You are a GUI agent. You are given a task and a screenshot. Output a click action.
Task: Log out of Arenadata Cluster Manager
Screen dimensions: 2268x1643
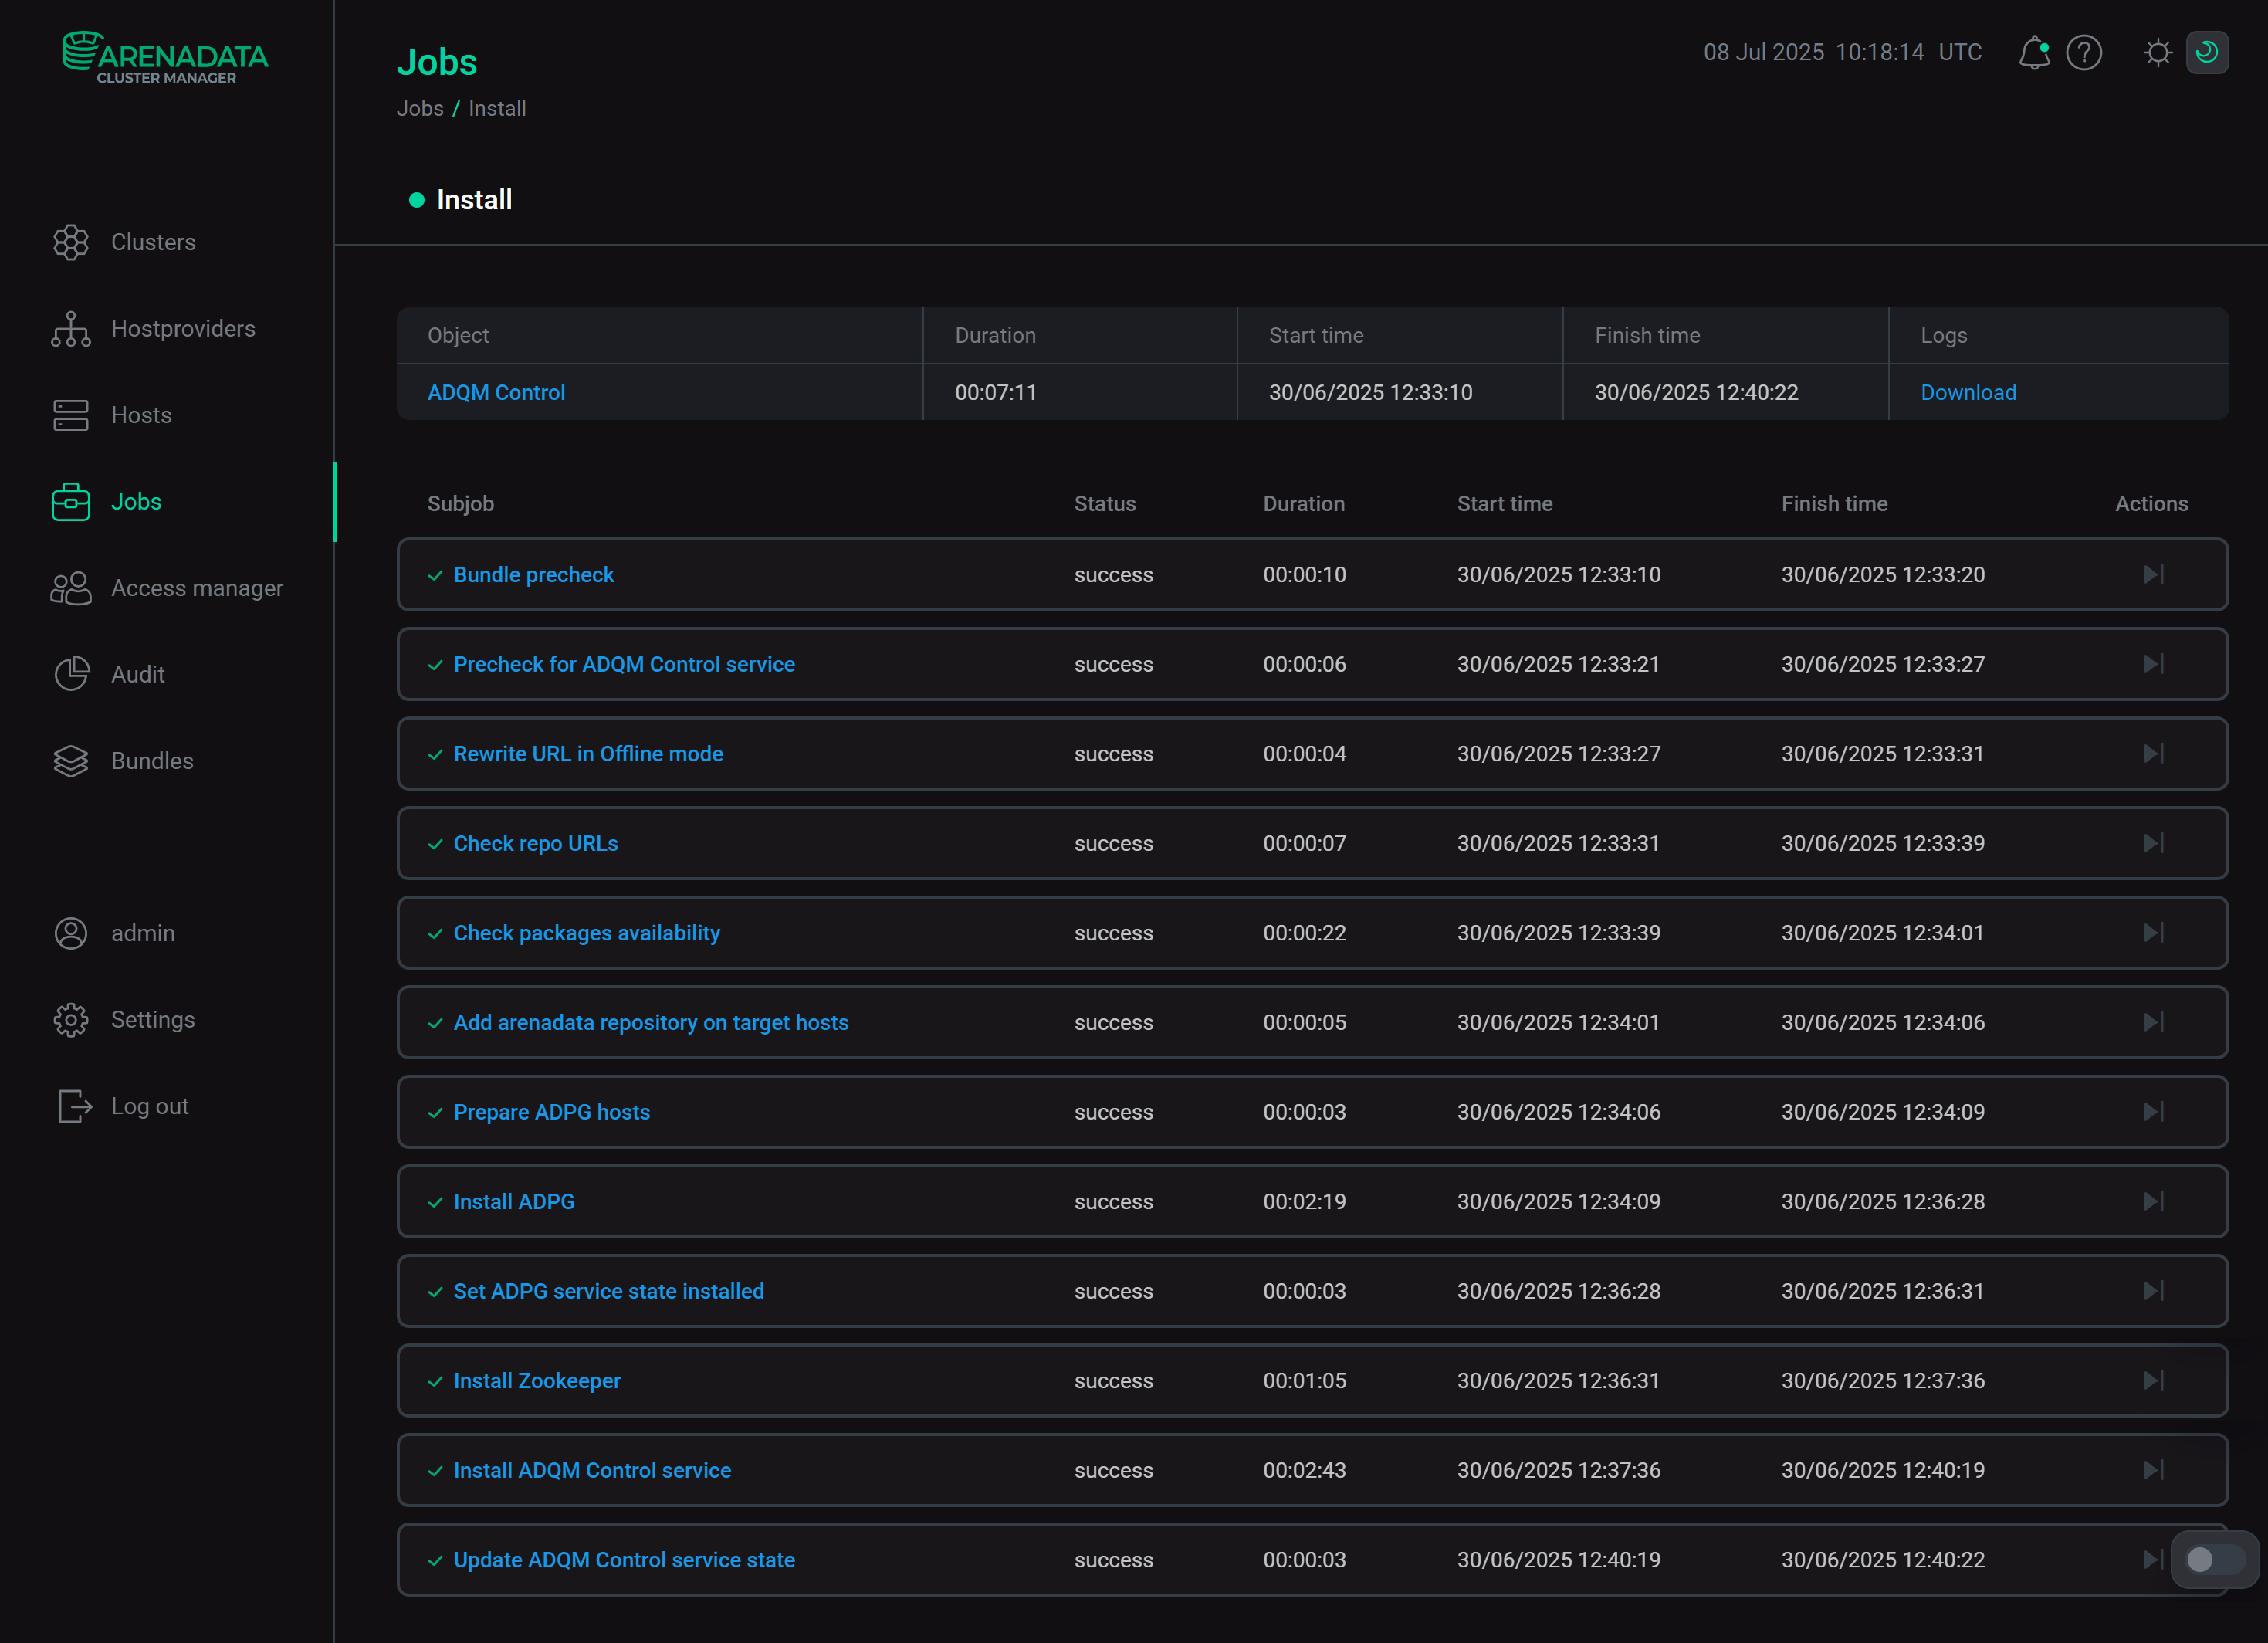coord(148,1106)
